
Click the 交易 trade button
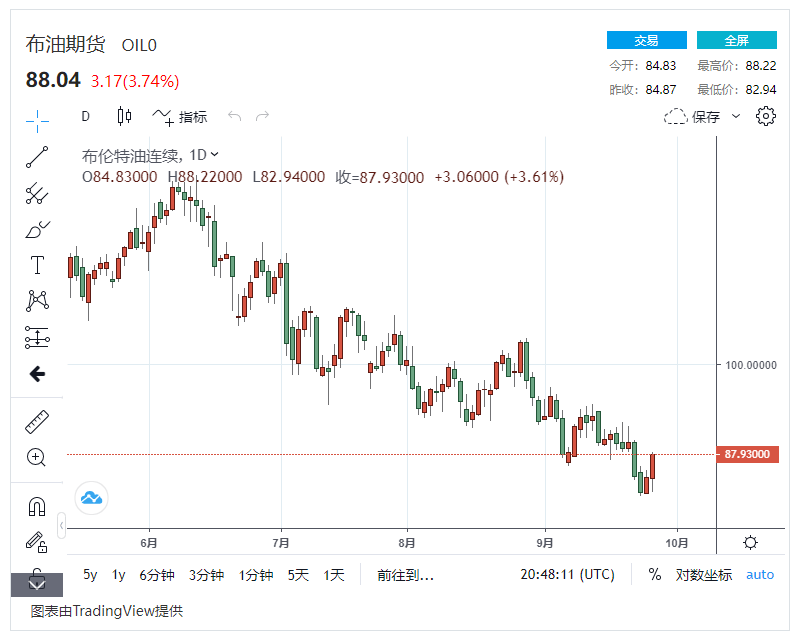click(646, 40)
